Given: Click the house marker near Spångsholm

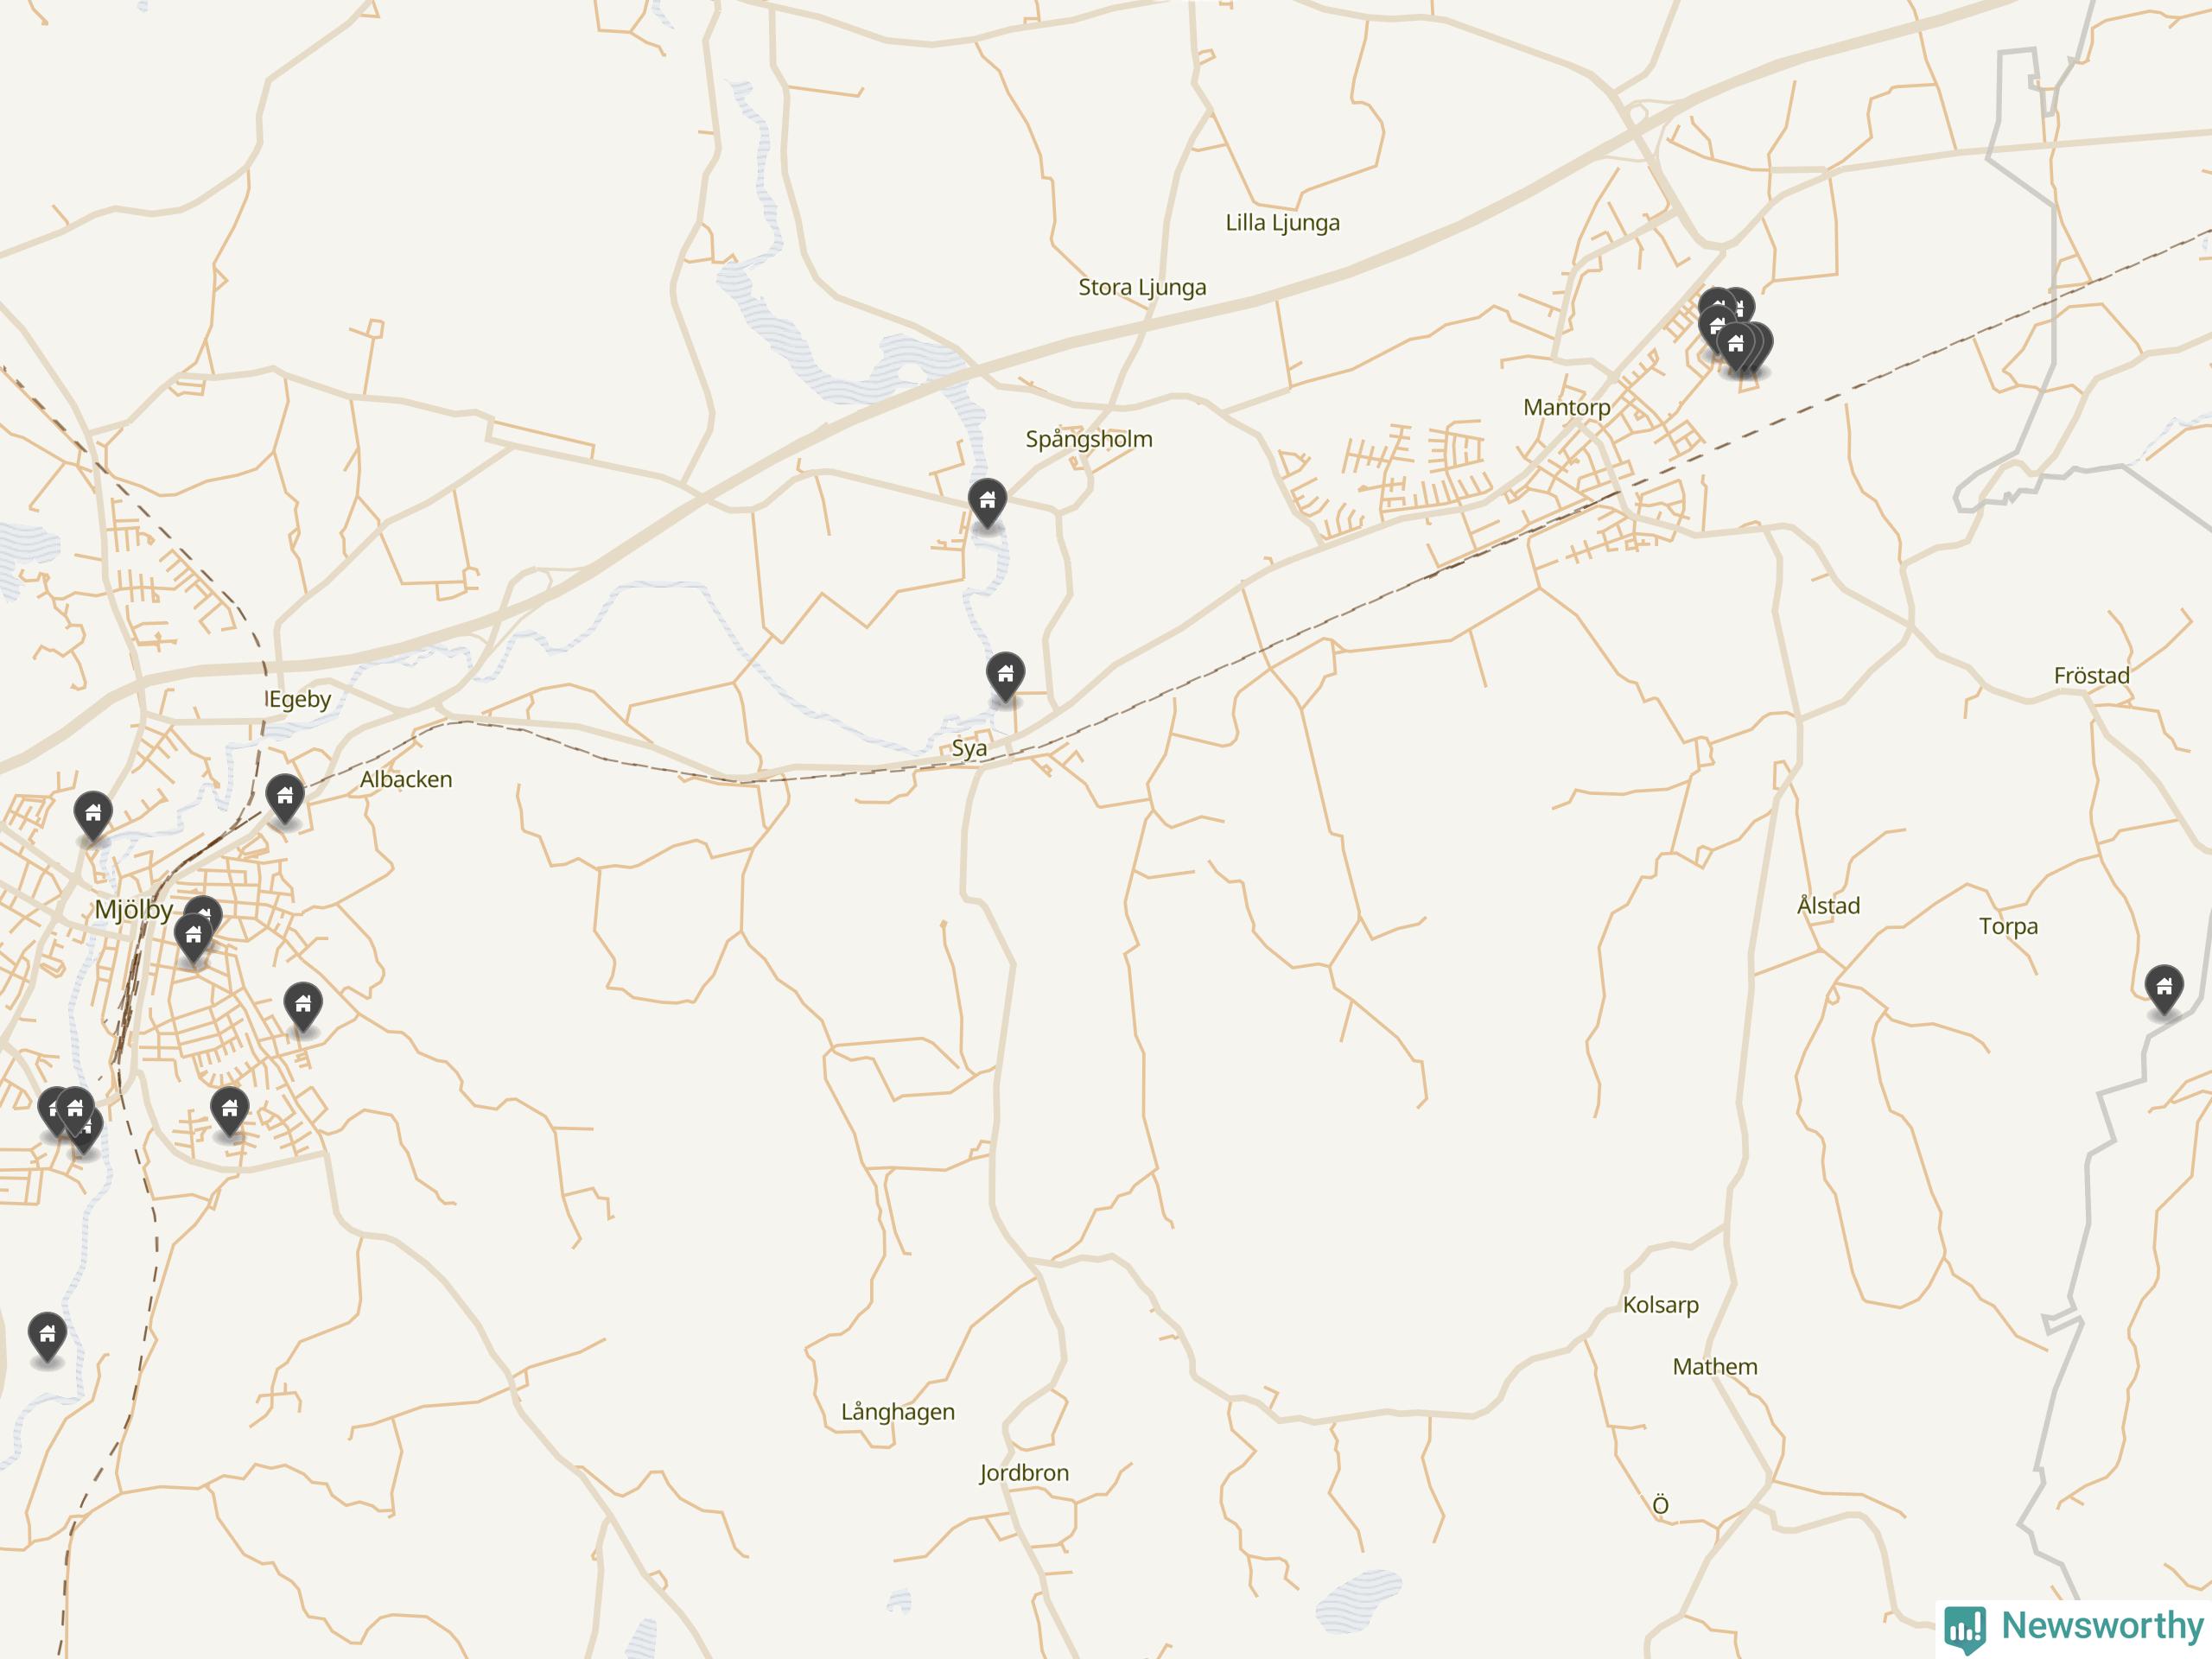Looking at the screenshot, I should [x=987, y=503].
